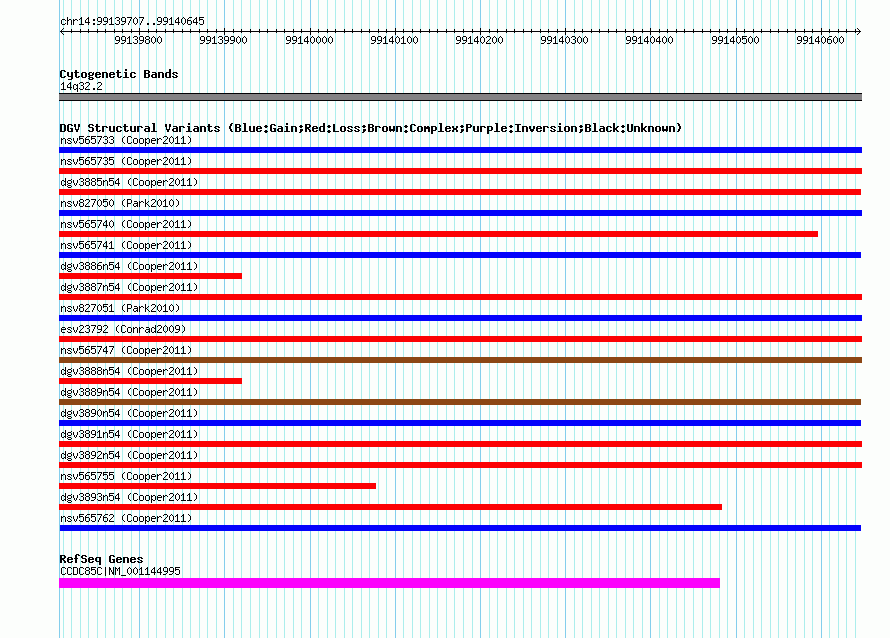The width and height of the screenshot is (890, 638).
Task: Click the short red bar under dgv3888n54
Action: pyautogui.click(x=150, y=381)
